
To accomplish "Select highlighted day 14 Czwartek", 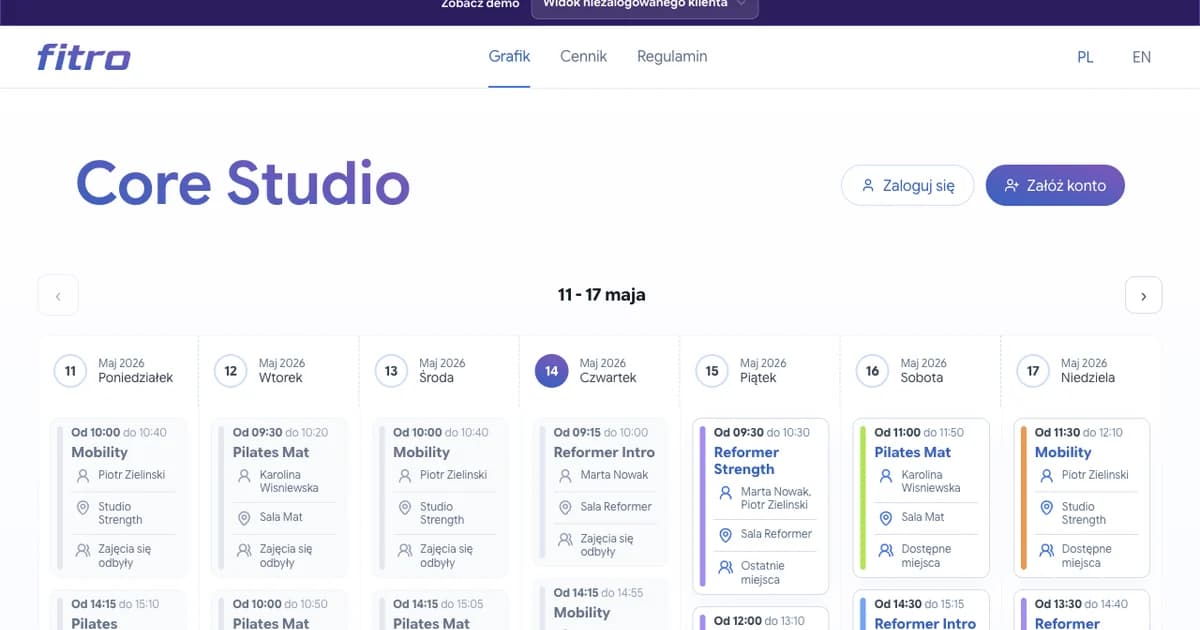I will 552,371.
